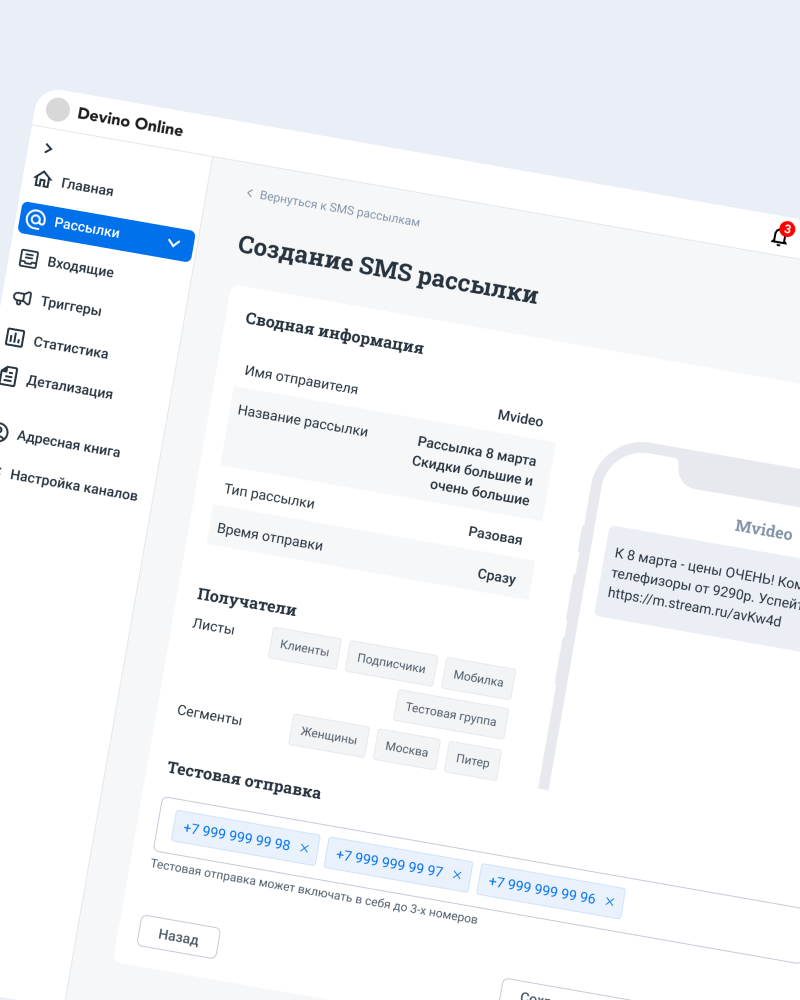Expand the sidebar with the arrow icon

click(48, 149)
